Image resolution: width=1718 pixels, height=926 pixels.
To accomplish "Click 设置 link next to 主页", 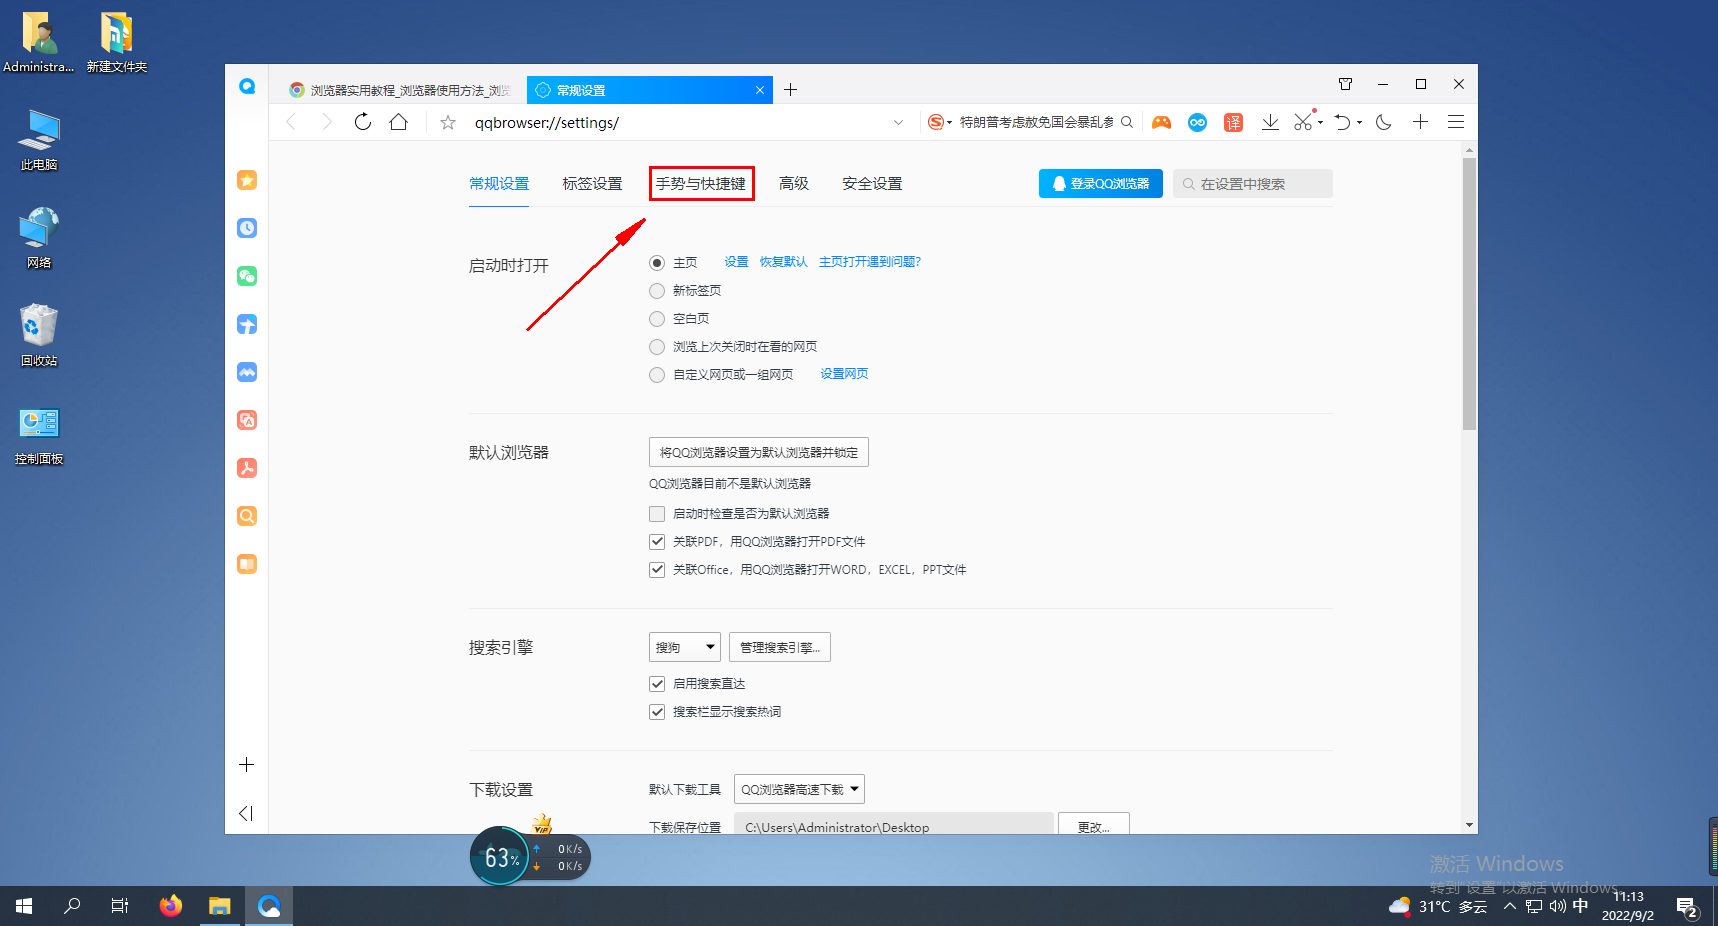I will coord(736,262).
